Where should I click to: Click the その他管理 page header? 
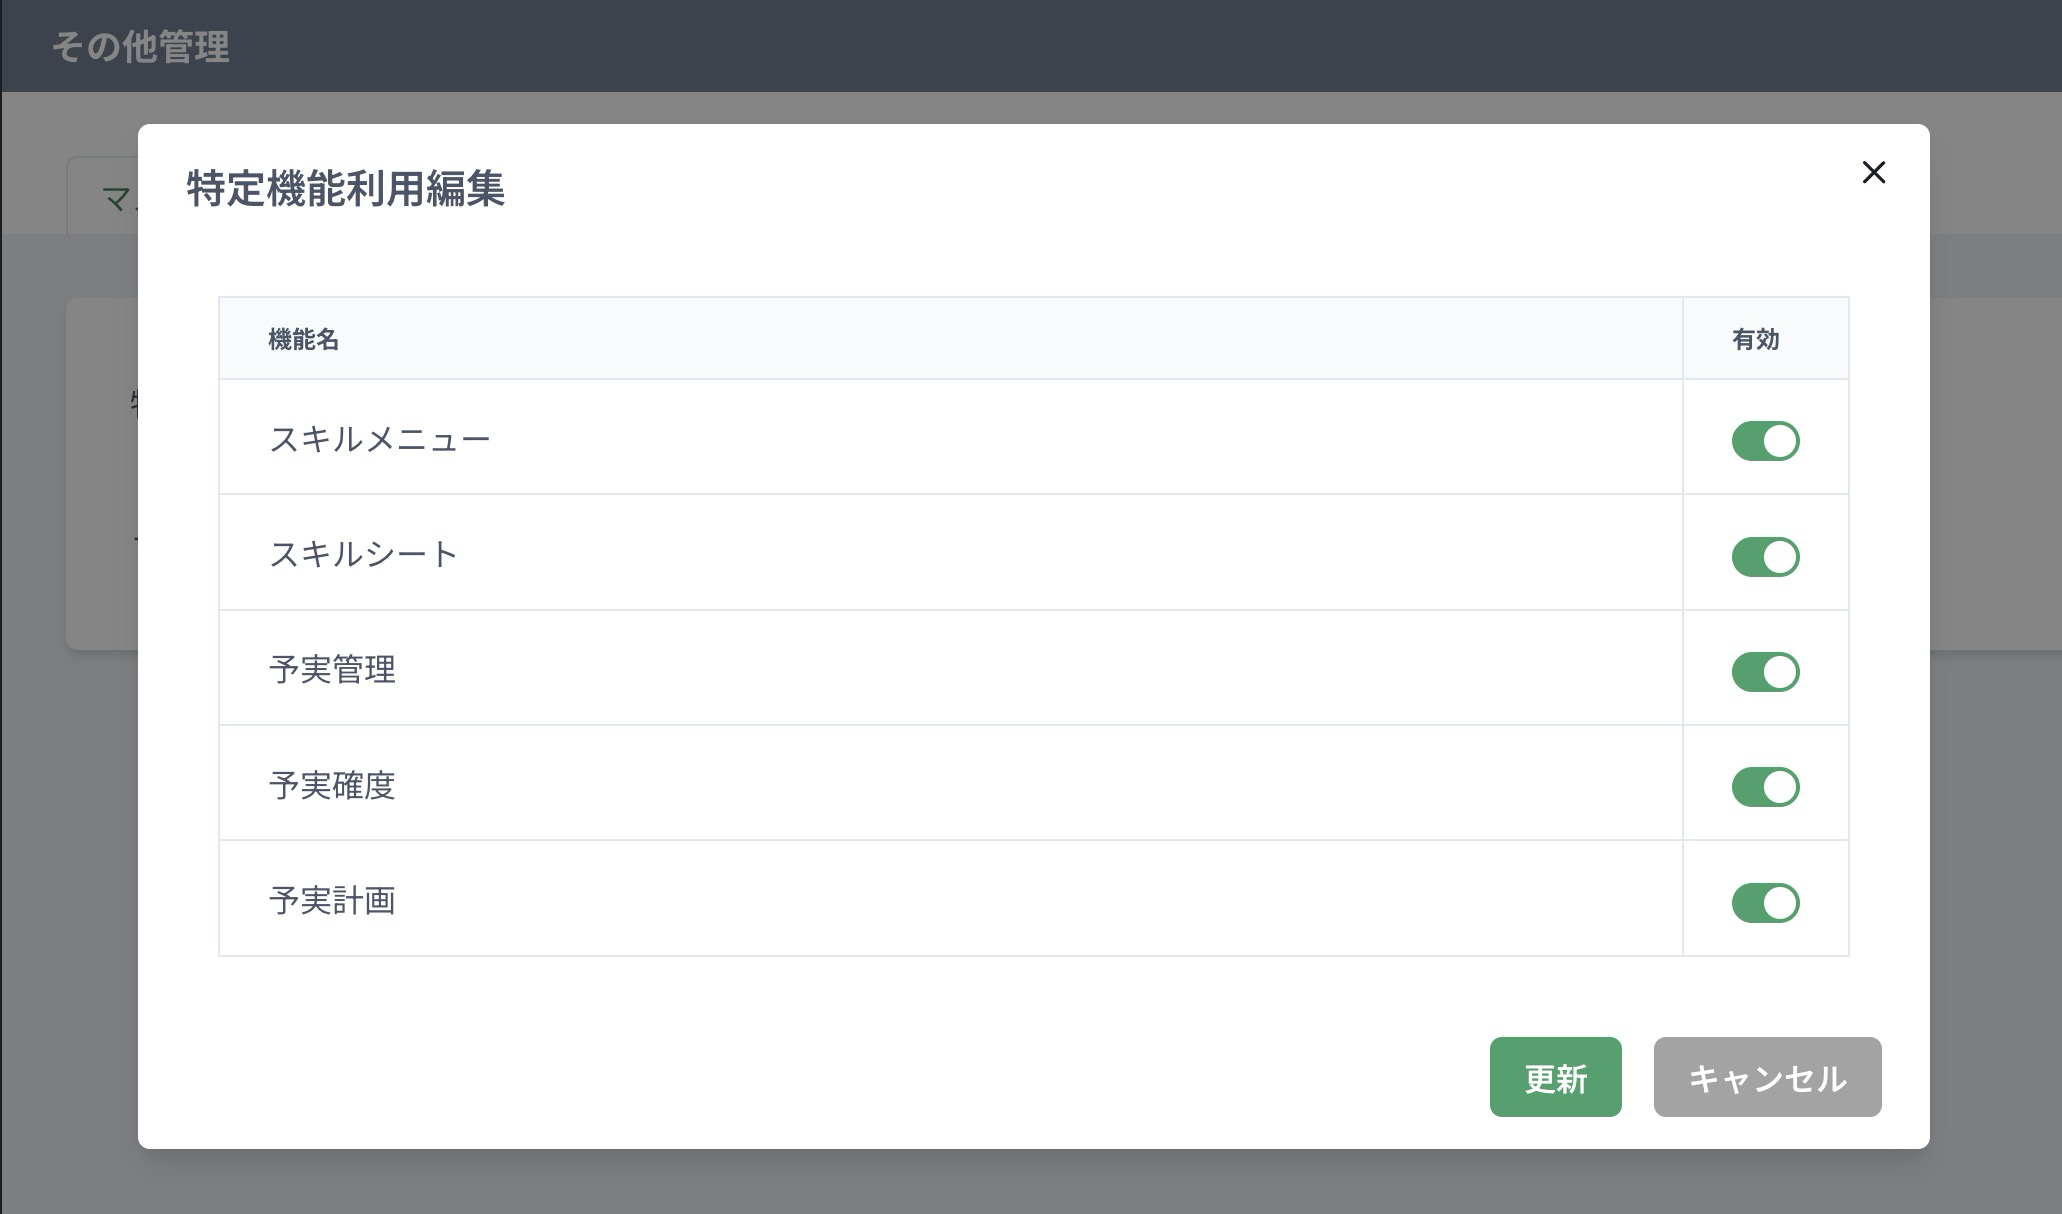point(141,47)
